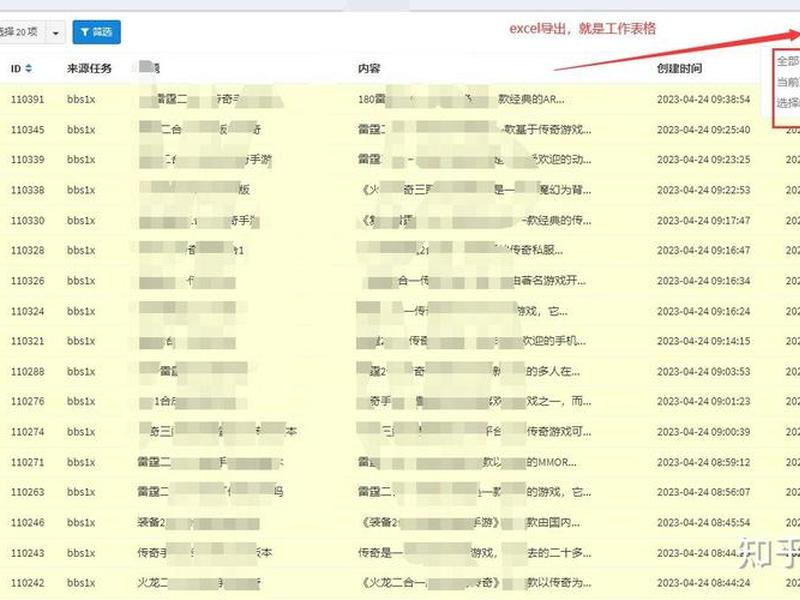
Task: Select row ID 110271
Action: [28, 462]
